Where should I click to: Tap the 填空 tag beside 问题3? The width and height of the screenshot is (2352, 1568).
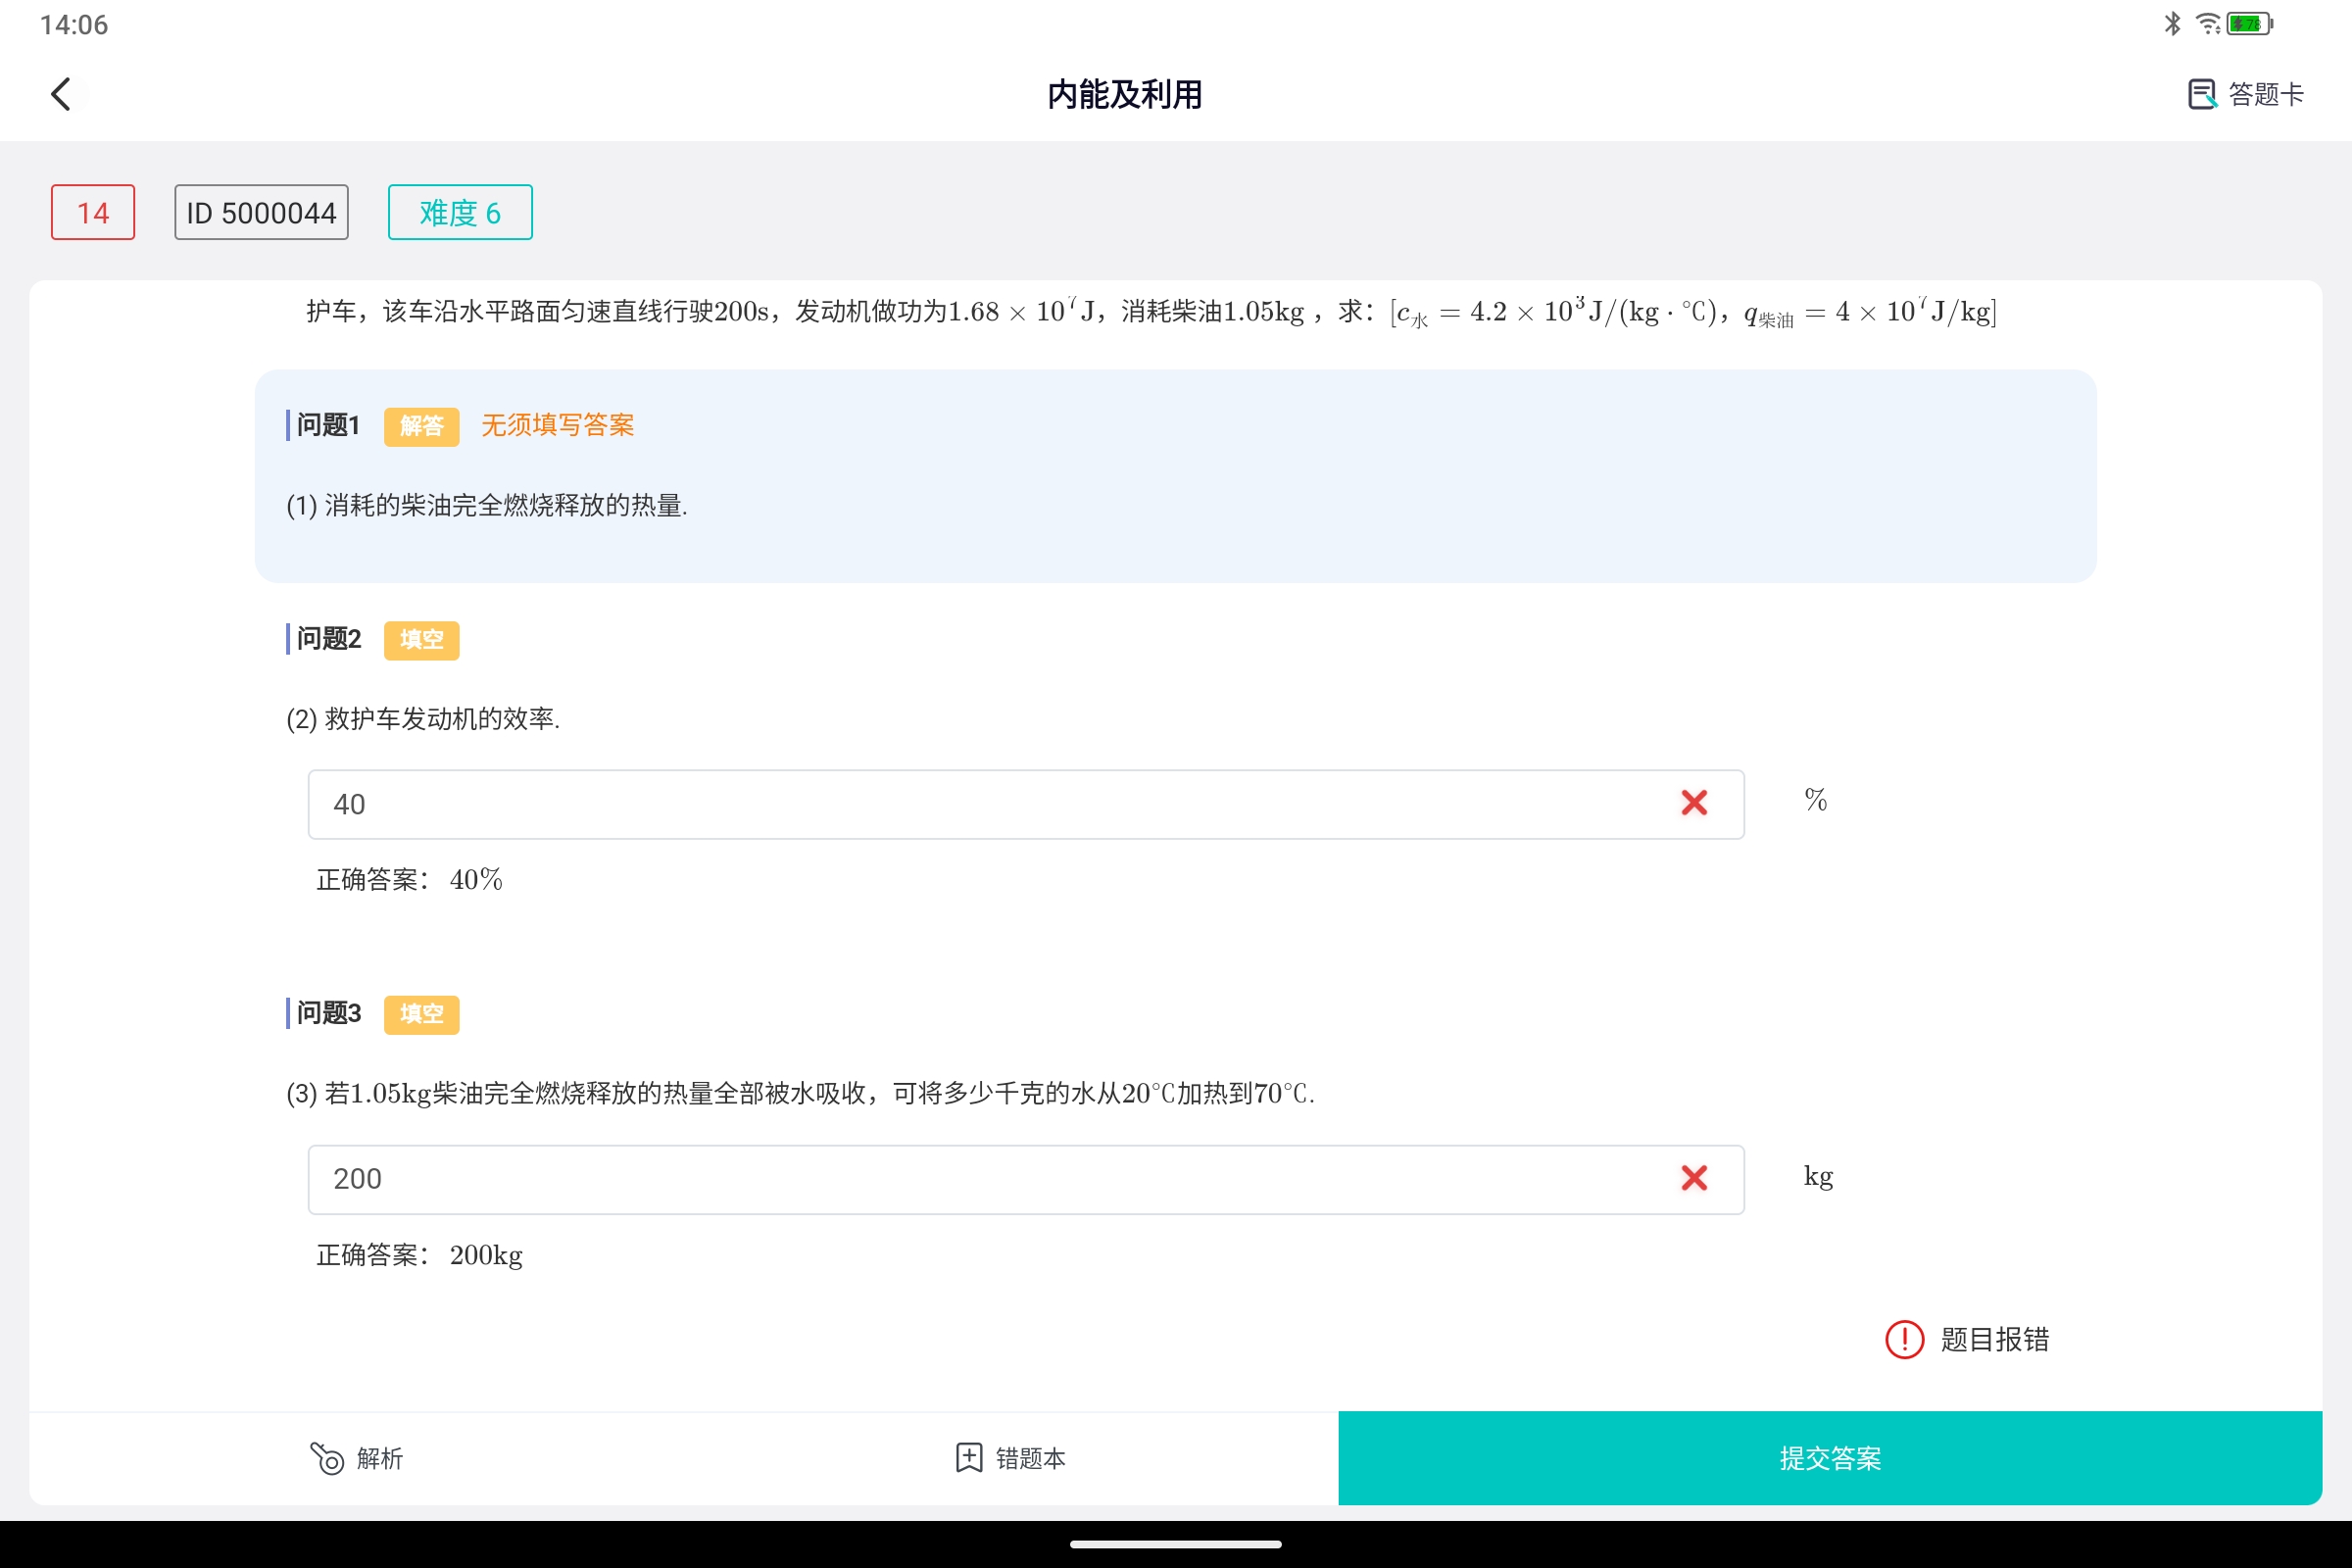[x=421, y=1014]
